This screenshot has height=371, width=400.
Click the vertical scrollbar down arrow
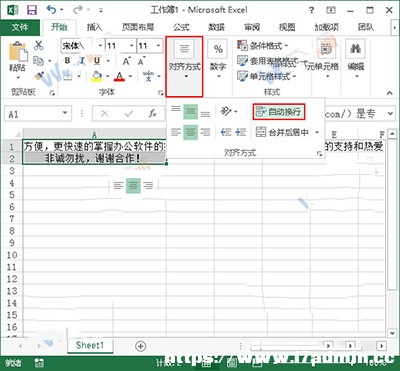(392, 333)
